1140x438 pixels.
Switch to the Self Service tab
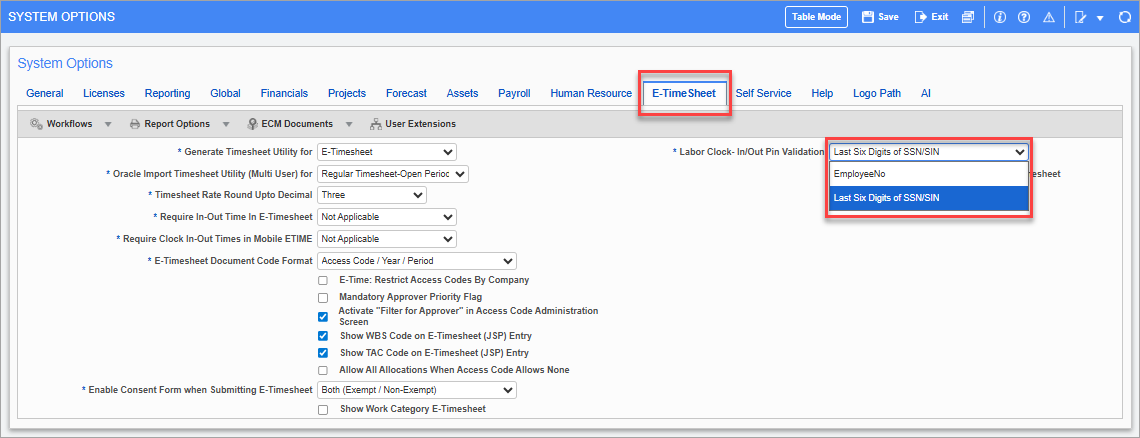pos(763,93)
